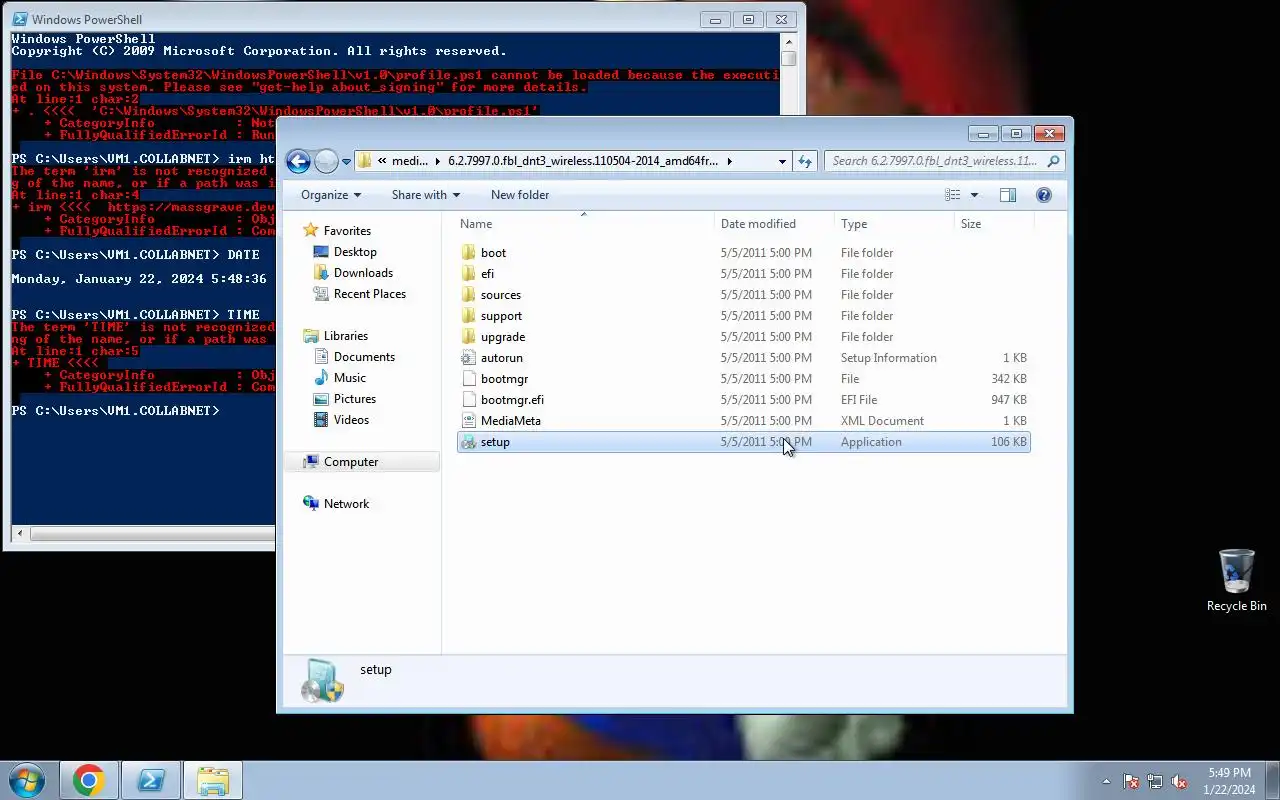Screen dimensions: 1280x800
Task: Select the support folder icon
Action: point(469,316)
